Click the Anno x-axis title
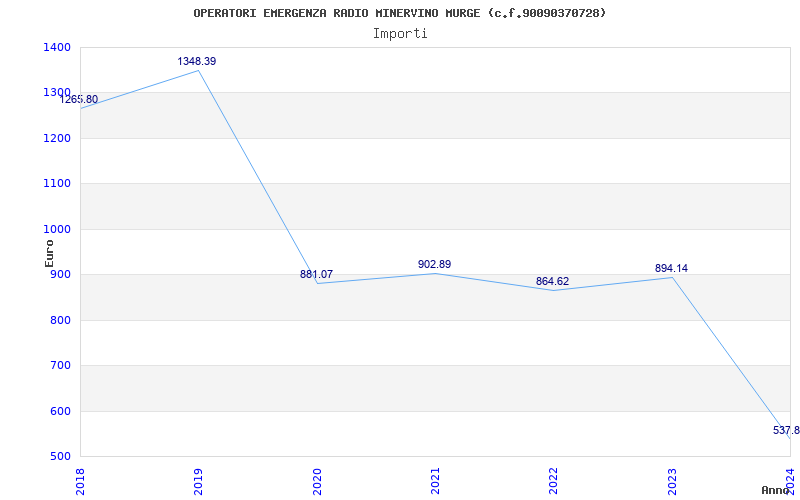The width and height of the screenshot is (800, 500). tap(776, 490)
